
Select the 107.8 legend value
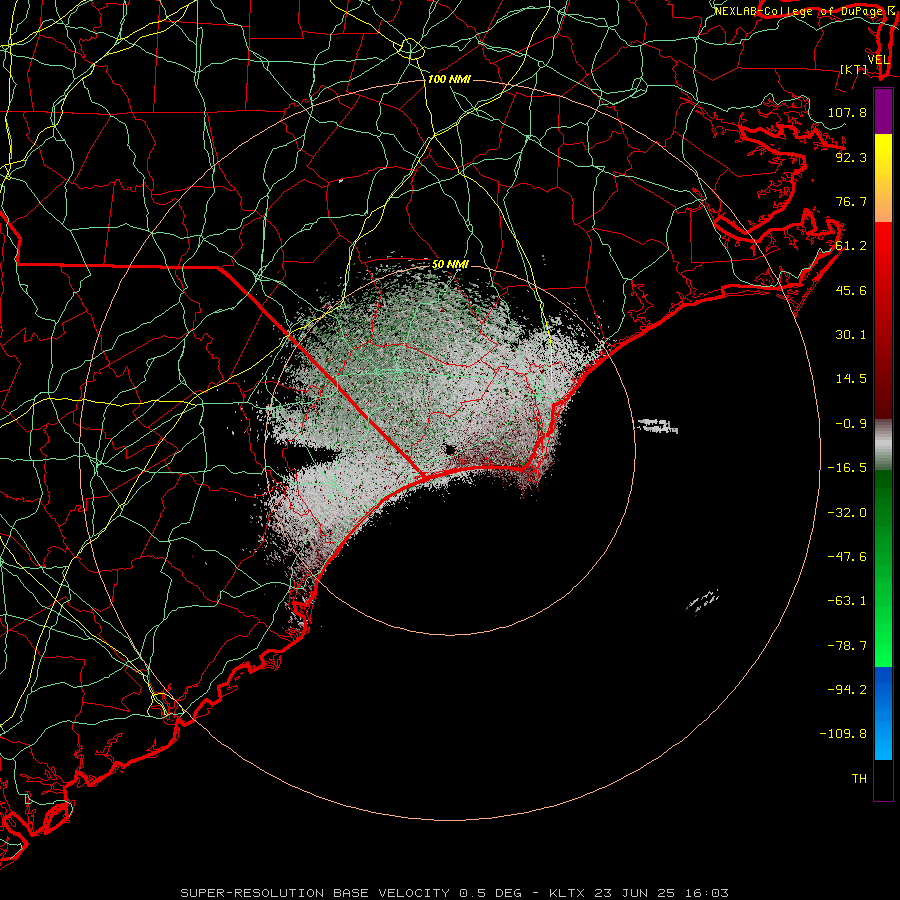point(847,112)
